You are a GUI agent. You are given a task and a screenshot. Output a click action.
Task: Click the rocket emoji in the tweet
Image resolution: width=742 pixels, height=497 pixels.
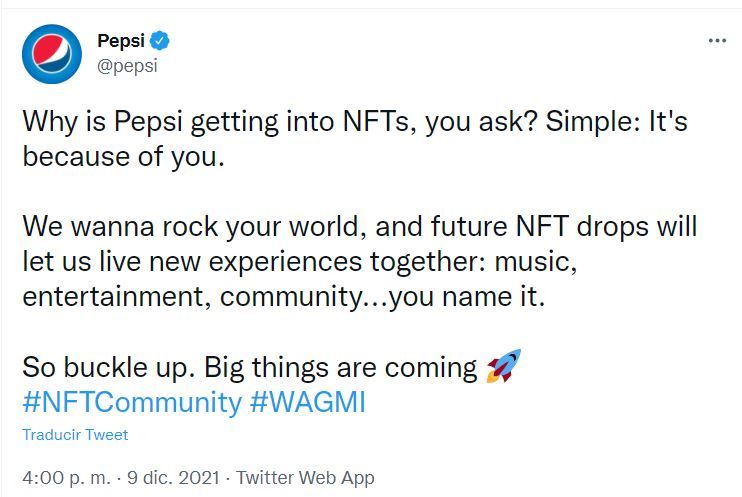[504, 367]
